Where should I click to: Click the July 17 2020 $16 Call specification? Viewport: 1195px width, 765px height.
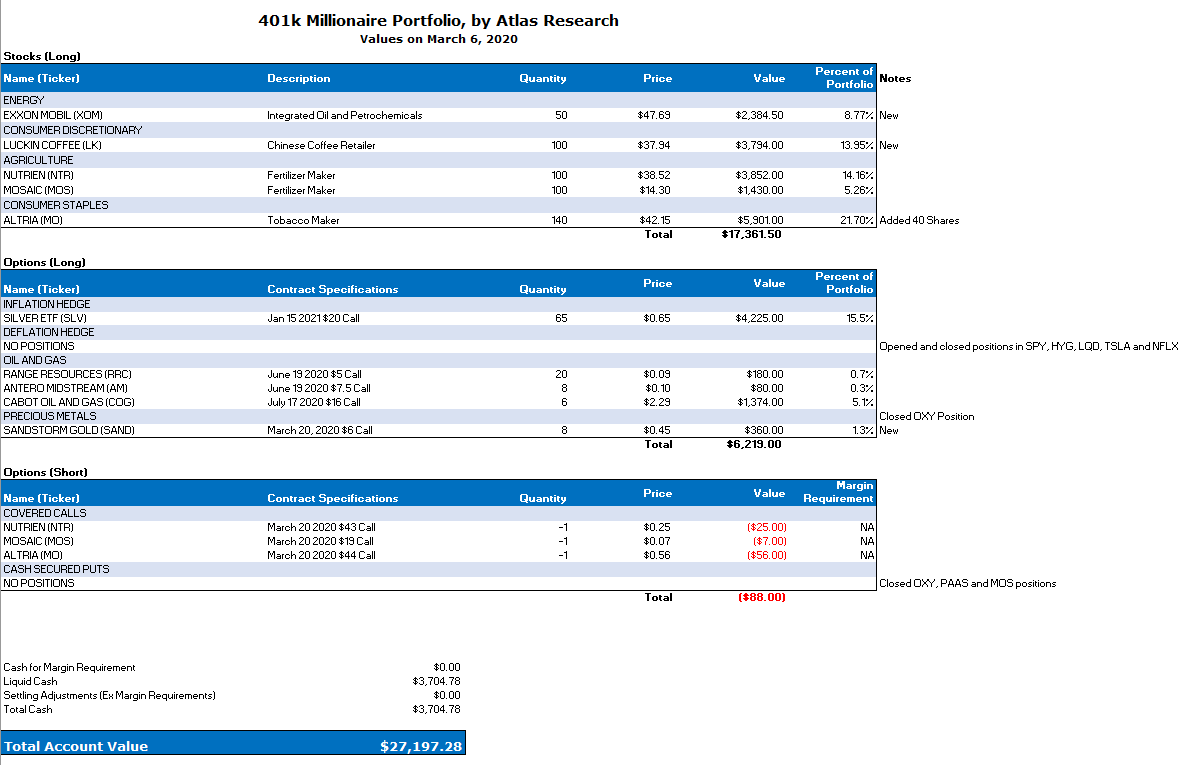coord(314,402)
